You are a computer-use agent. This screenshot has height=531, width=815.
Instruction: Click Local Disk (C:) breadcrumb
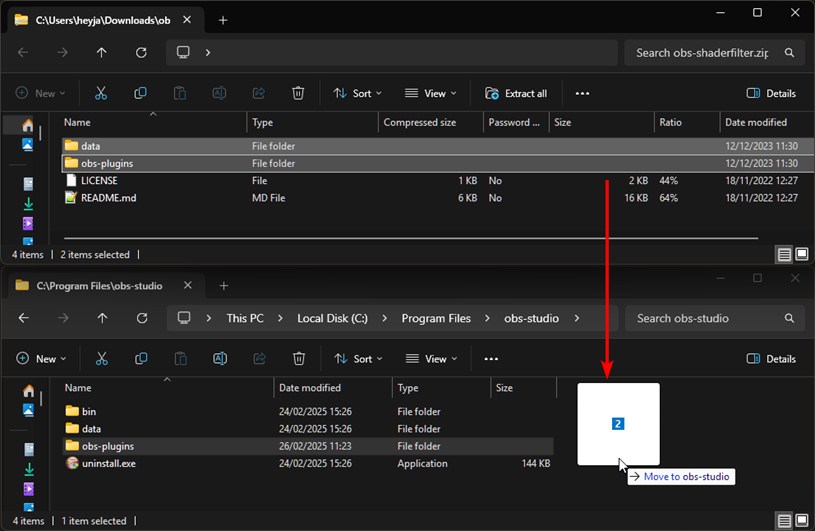332,318
